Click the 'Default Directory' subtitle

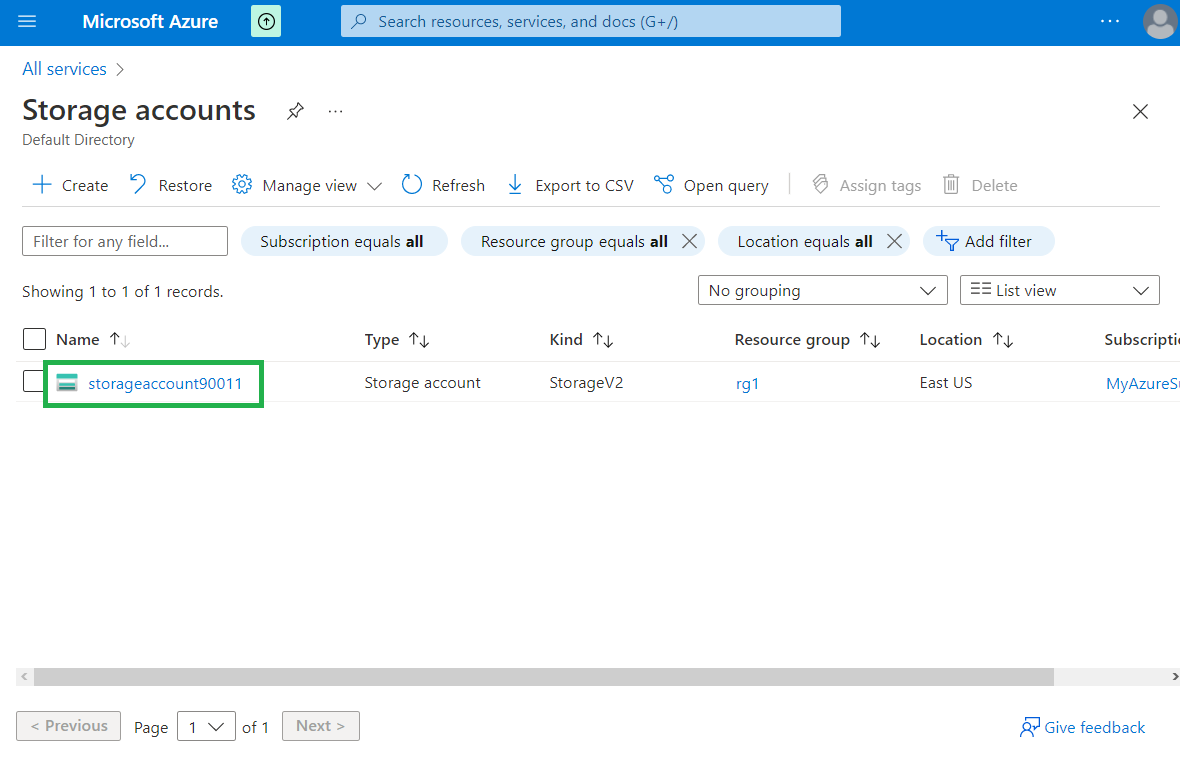point(78,140)
